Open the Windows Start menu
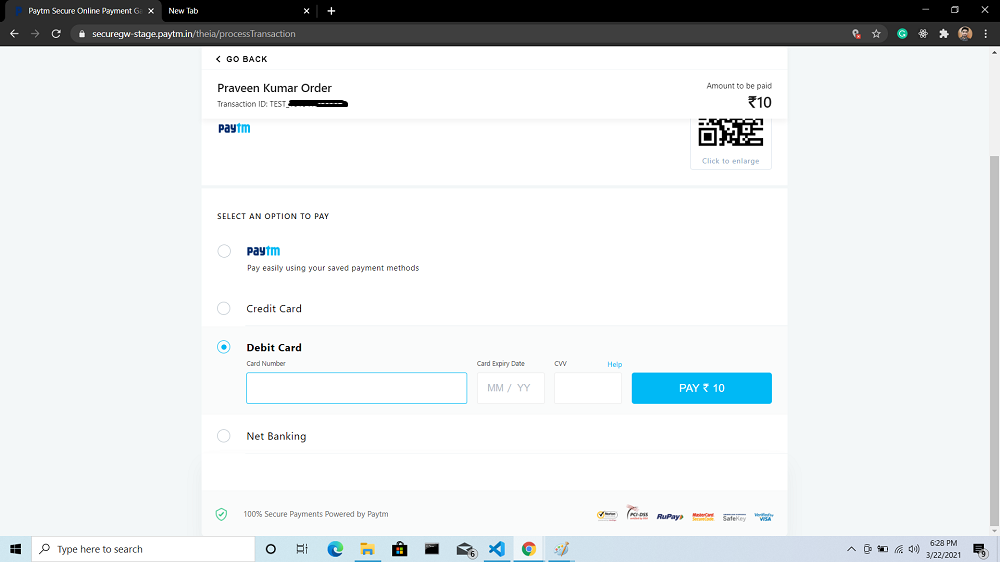 (x=15, y=549)
